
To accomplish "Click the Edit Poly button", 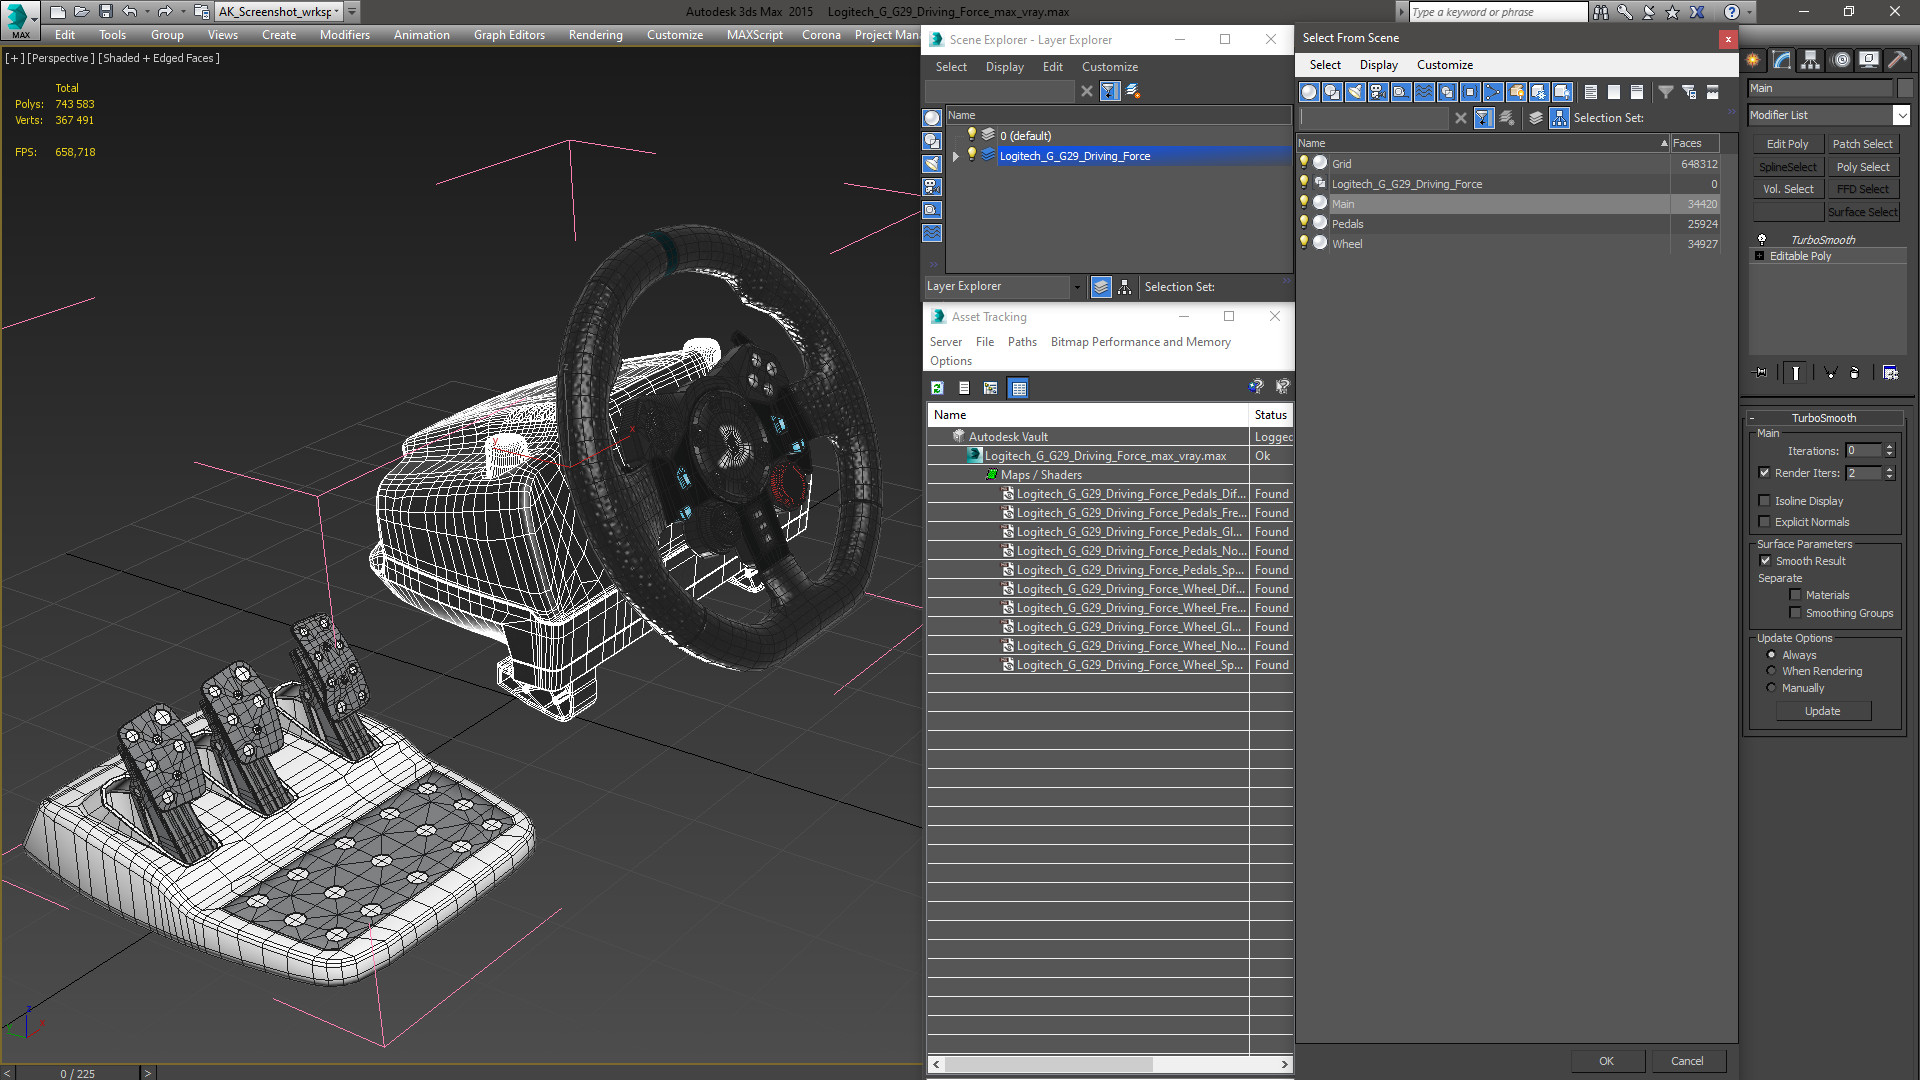I will point(1787,144).
